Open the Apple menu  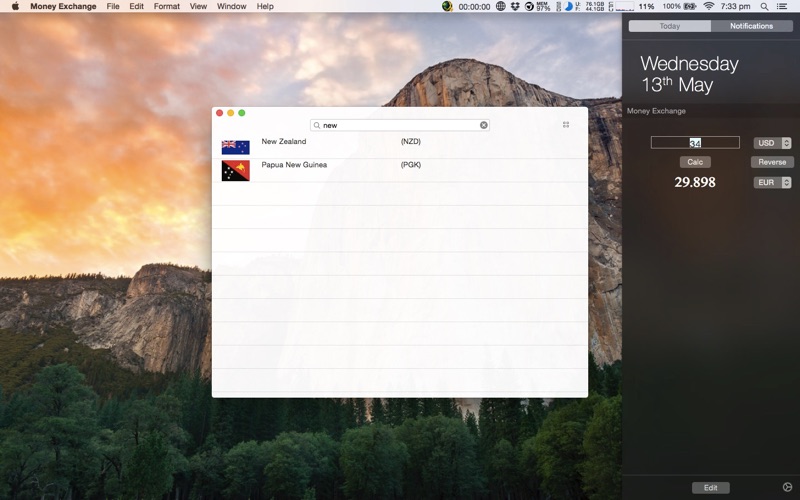click(15, 6)
